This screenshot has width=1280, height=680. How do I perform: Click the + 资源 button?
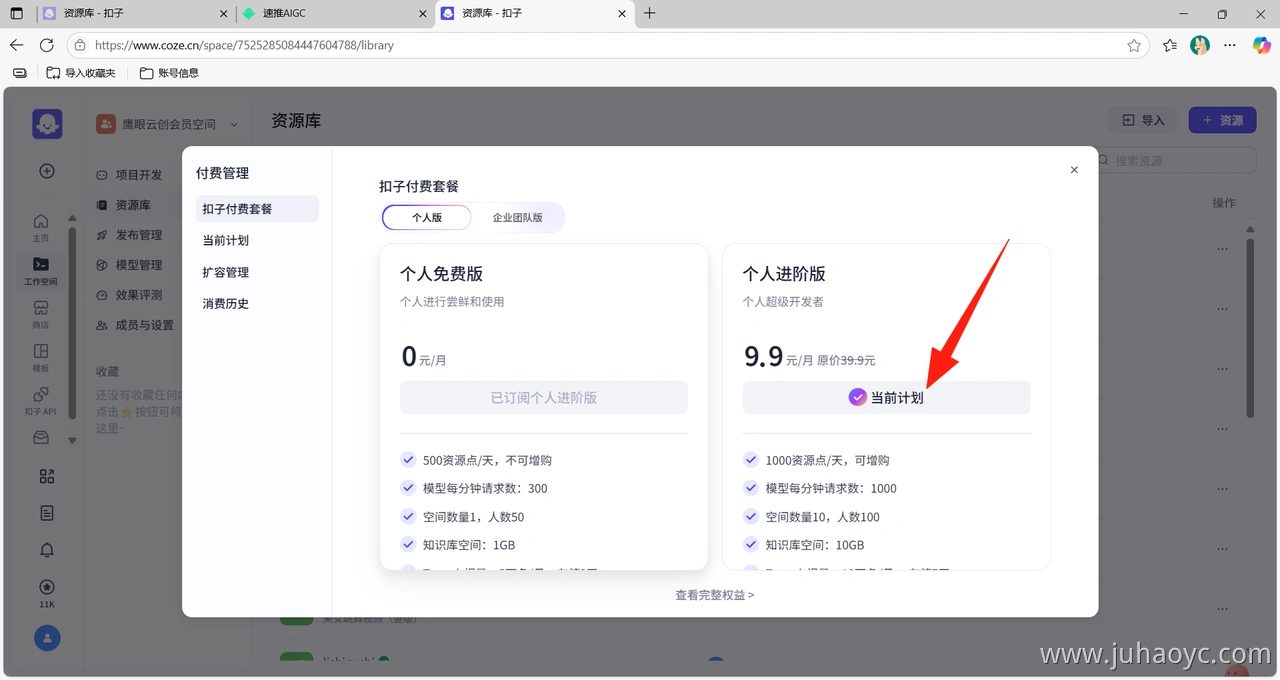point(1222,120)
